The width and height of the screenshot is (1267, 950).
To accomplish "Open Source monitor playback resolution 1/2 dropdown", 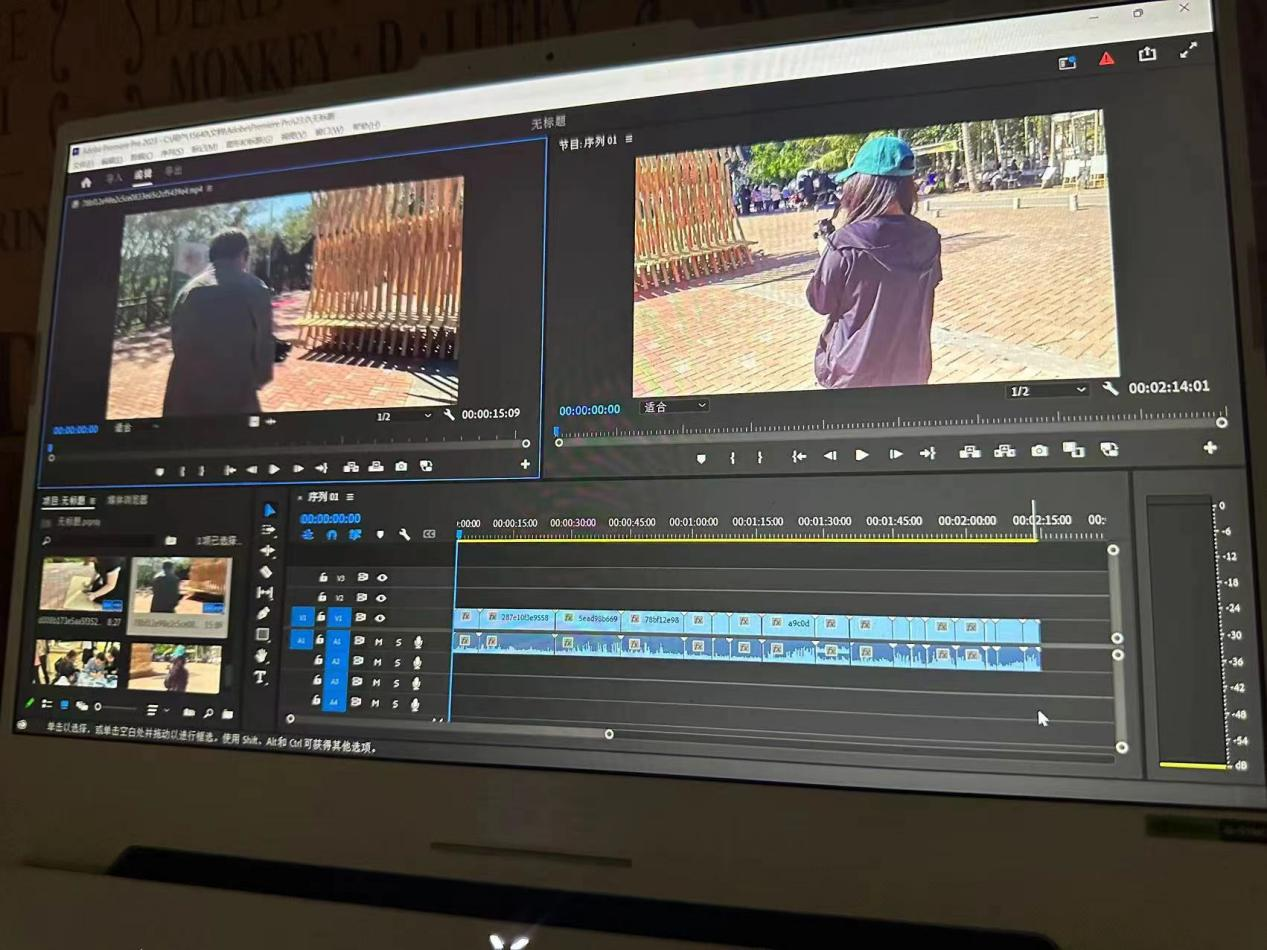I will point(403,416).
